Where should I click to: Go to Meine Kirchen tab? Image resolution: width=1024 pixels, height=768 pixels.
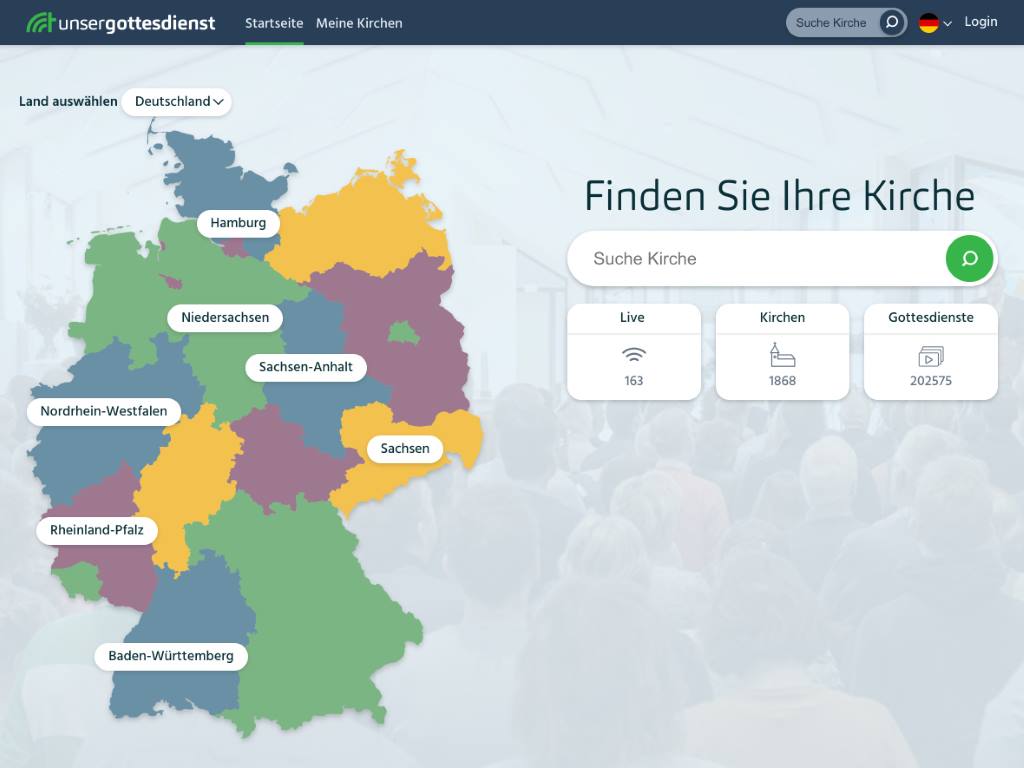(359, 23)
